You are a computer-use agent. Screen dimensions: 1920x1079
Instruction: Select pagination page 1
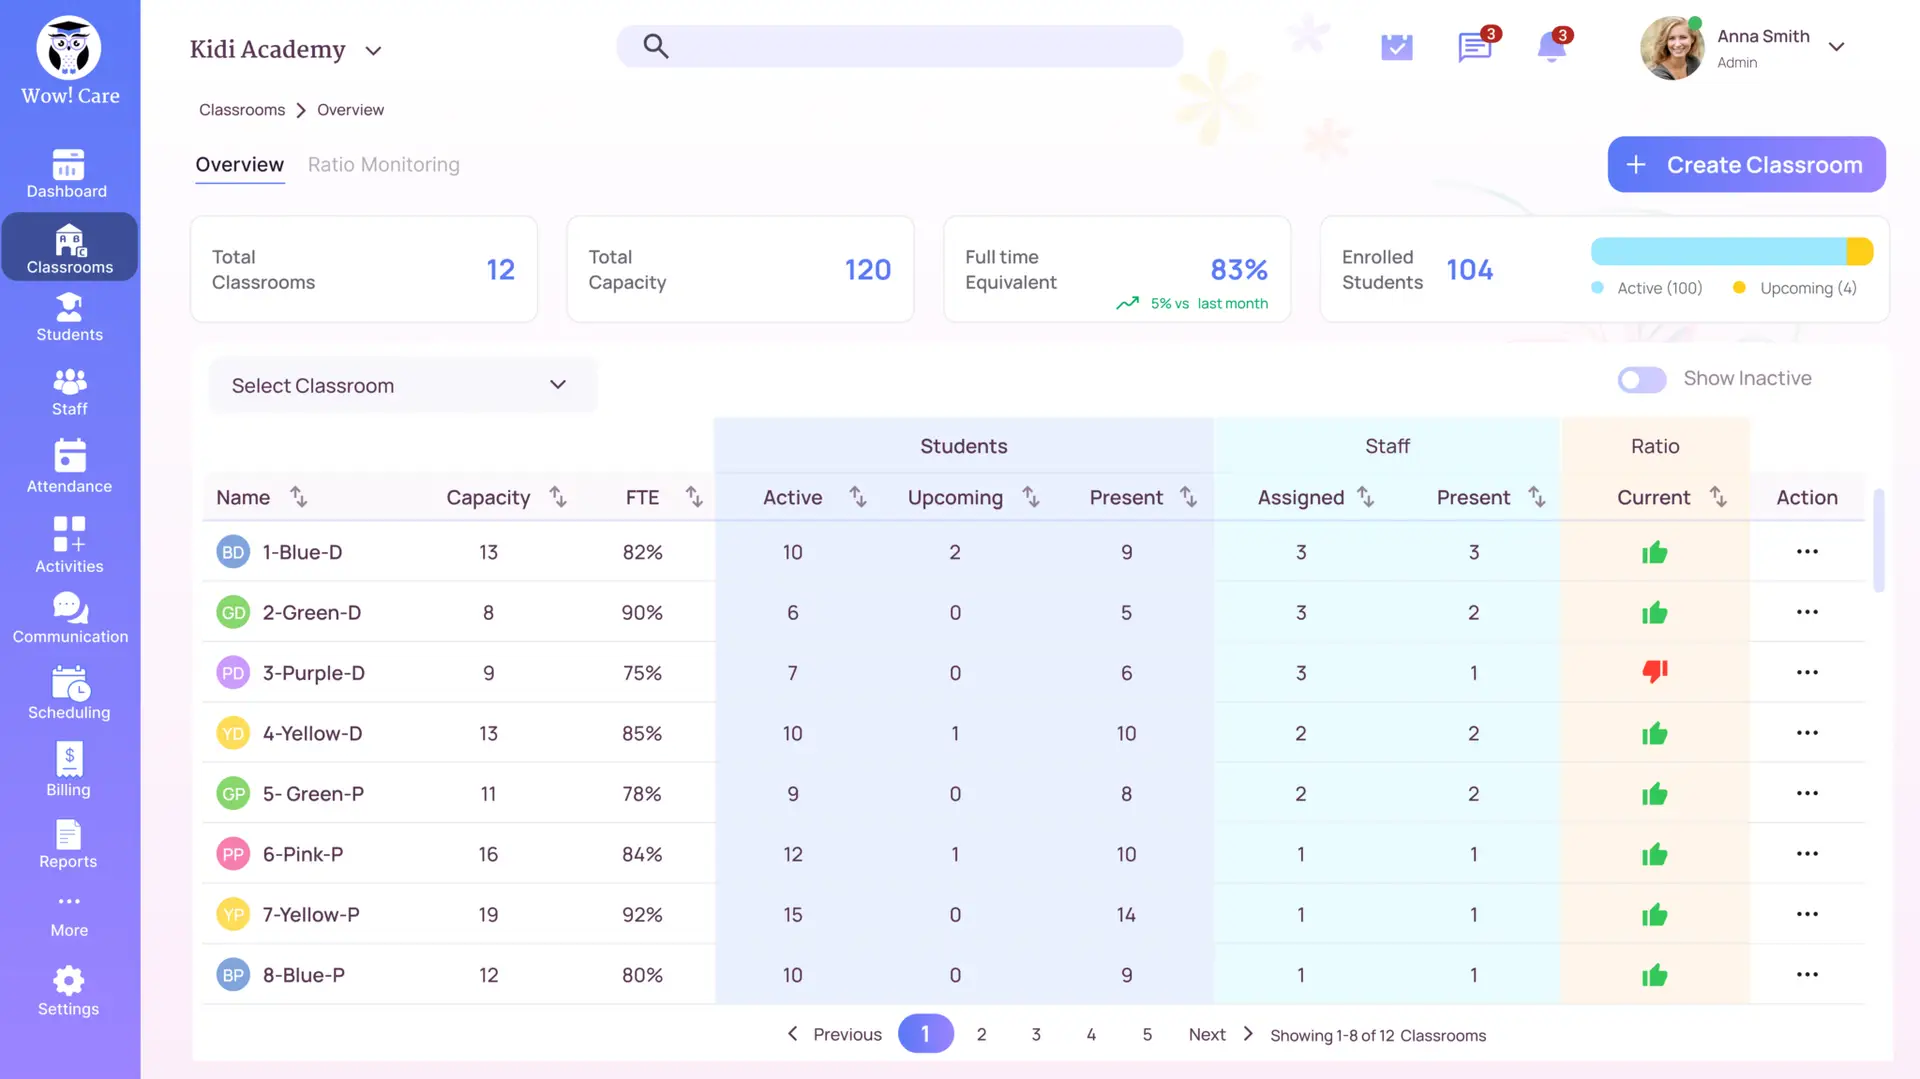pyautogui.click(x=926, y=1034)
